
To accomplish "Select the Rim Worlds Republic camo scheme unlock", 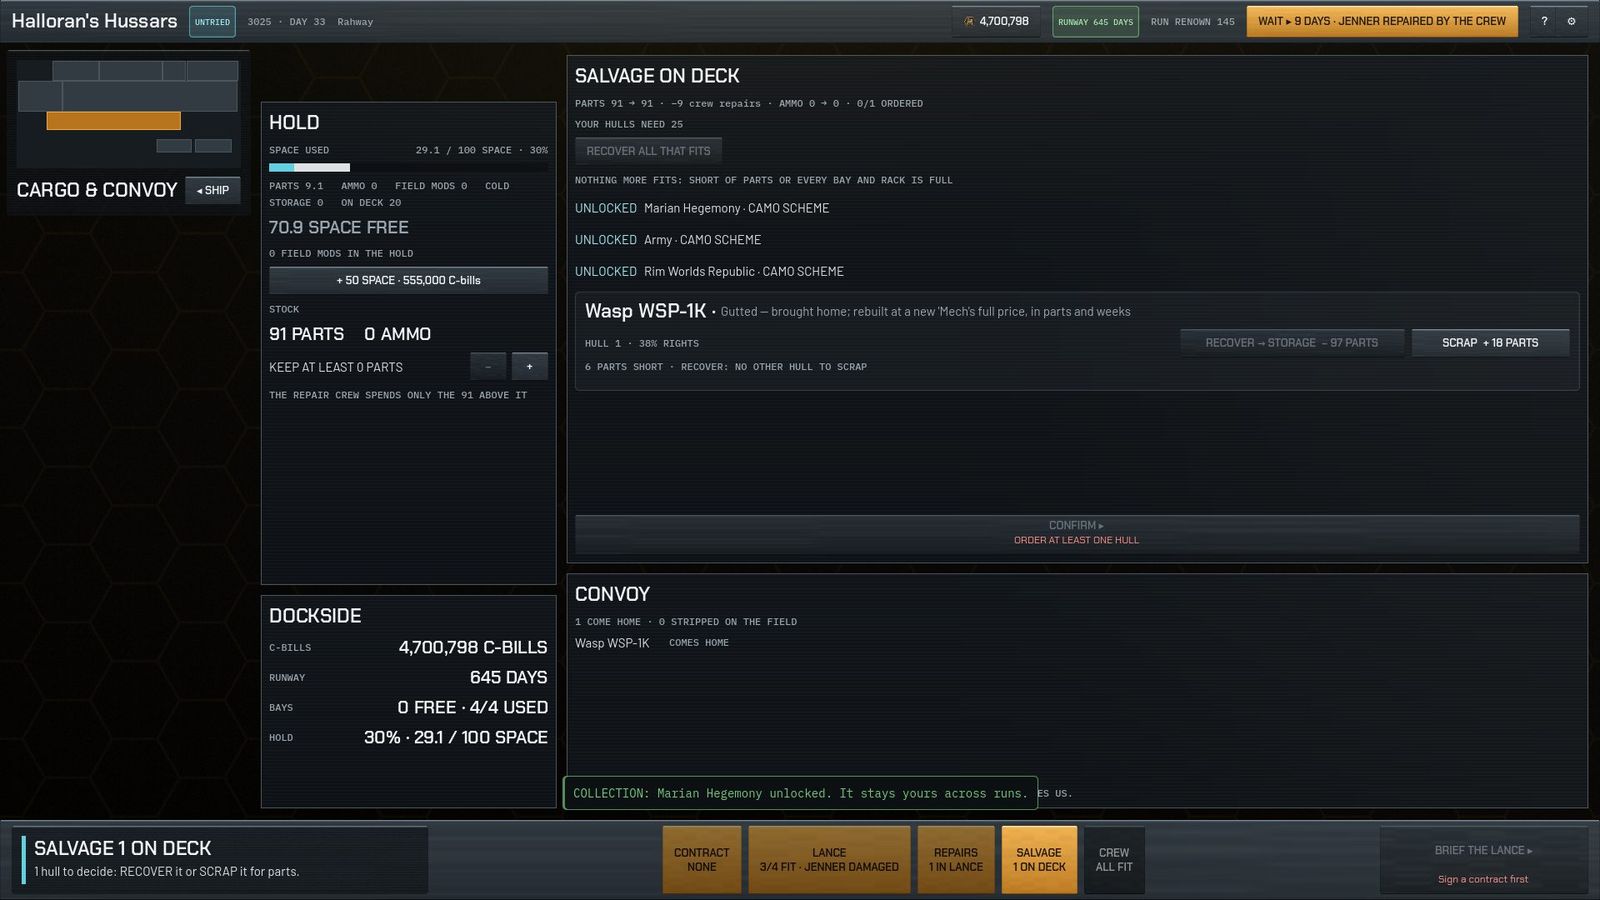I will tap(709, 272).
